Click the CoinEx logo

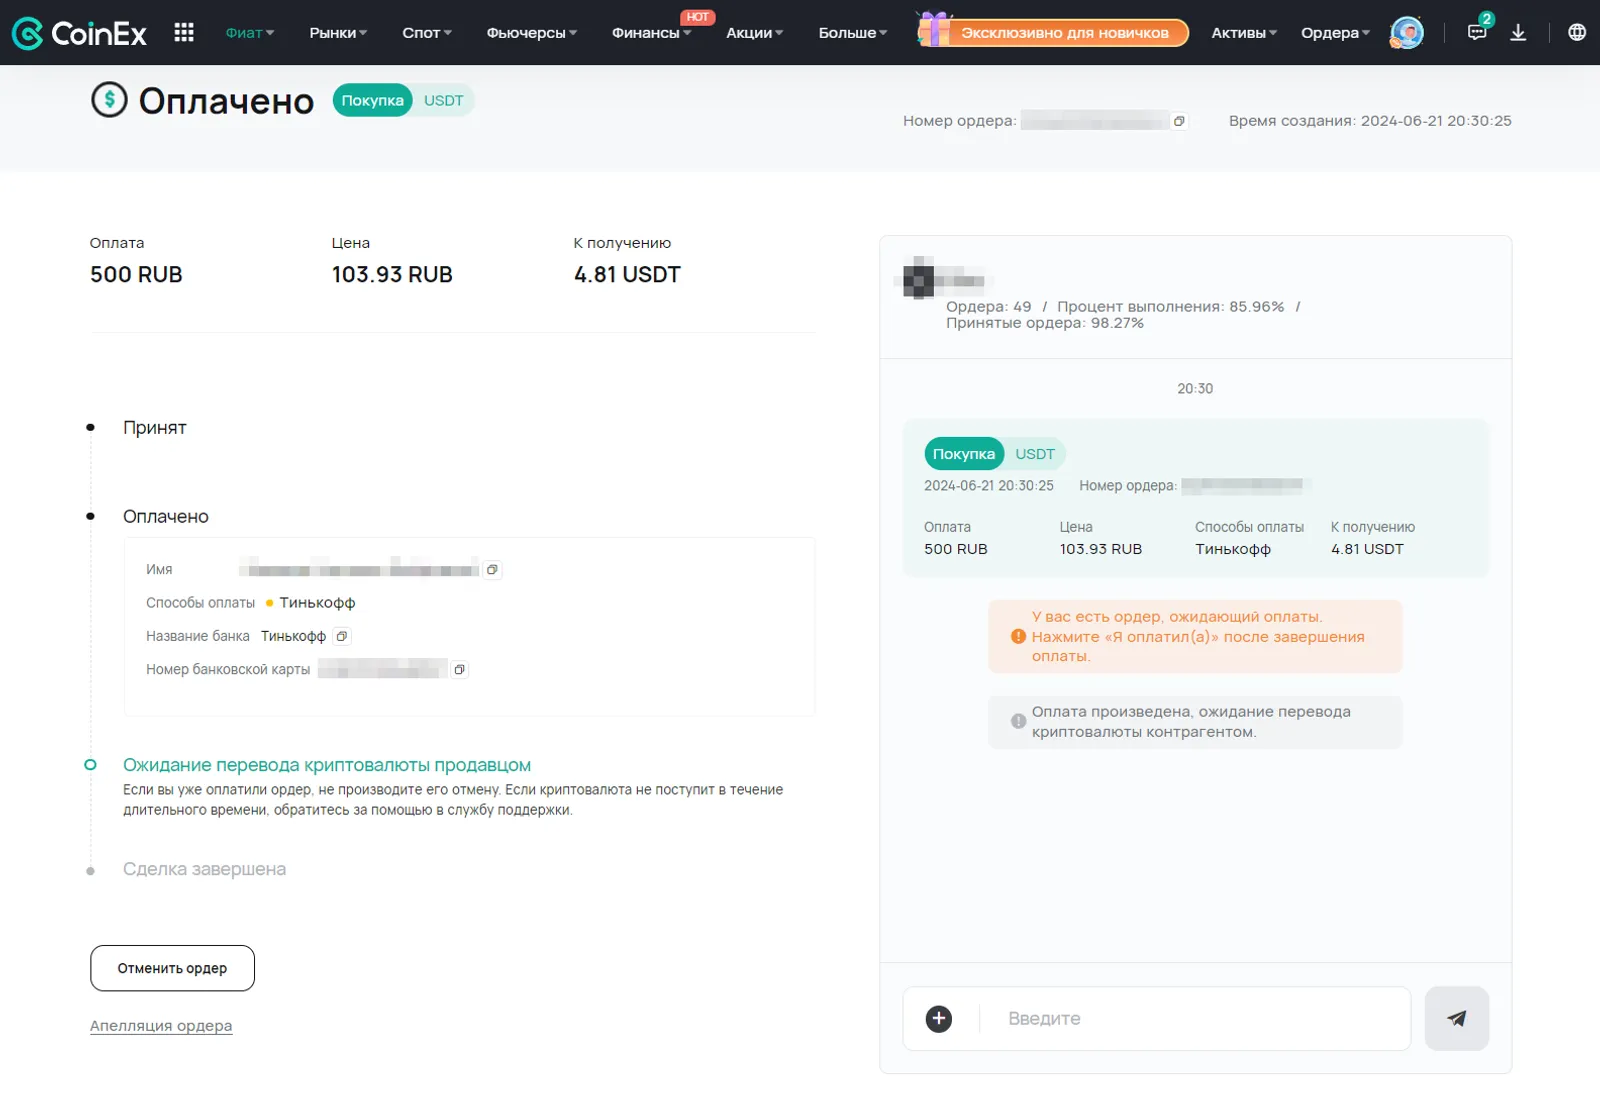(79, 33)
